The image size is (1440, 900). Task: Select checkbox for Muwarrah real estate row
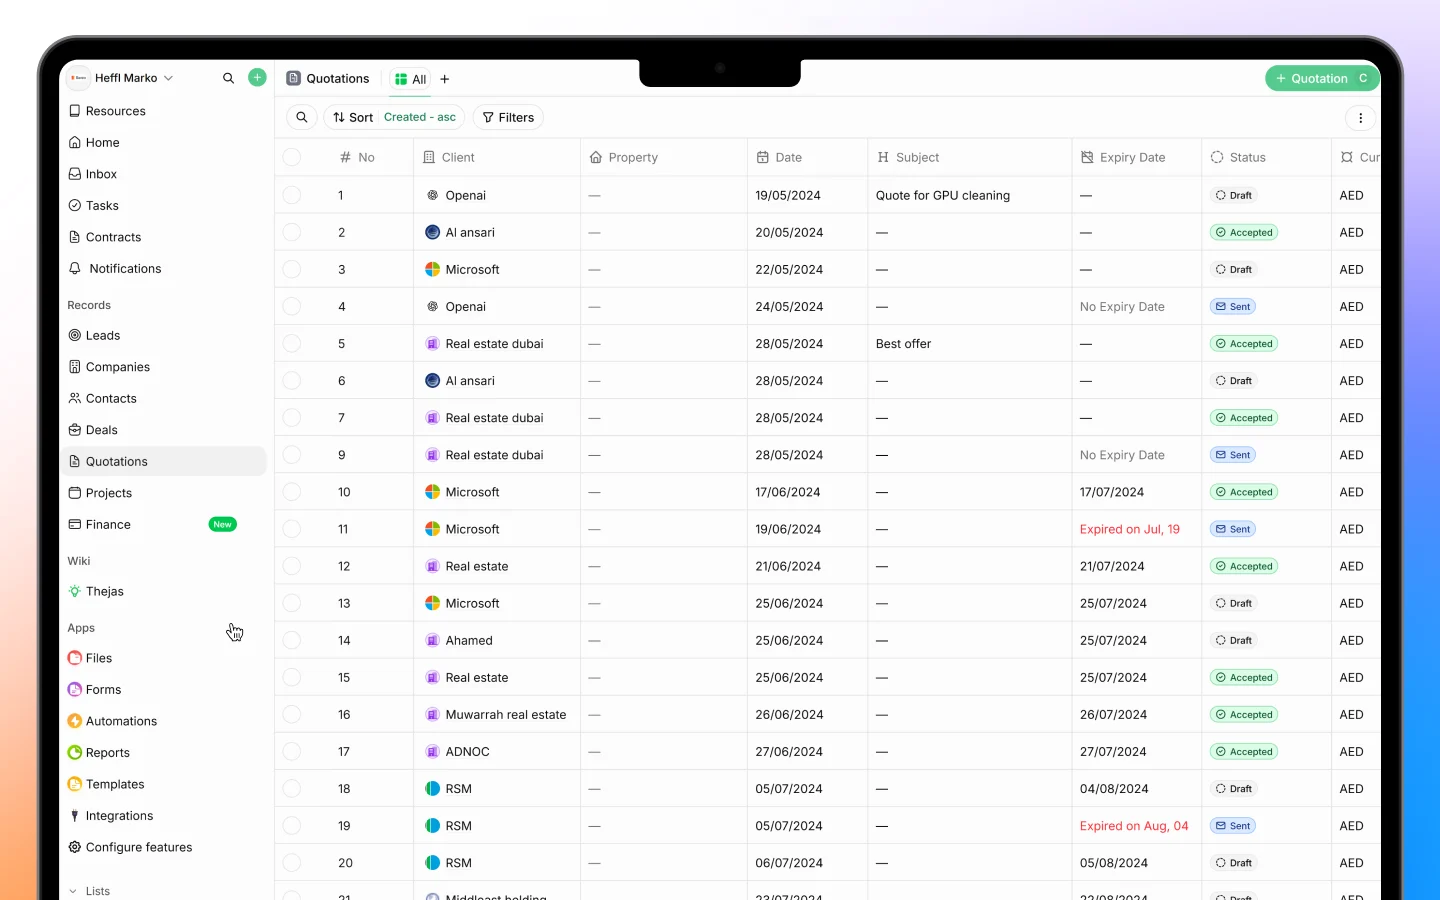click(x=292, y=714)
